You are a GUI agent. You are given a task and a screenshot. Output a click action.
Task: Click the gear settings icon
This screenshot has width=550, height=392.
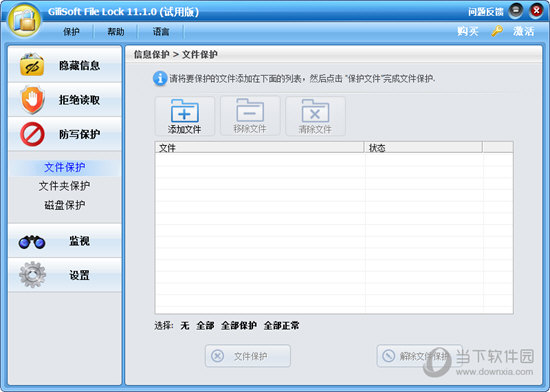[32, 275]
